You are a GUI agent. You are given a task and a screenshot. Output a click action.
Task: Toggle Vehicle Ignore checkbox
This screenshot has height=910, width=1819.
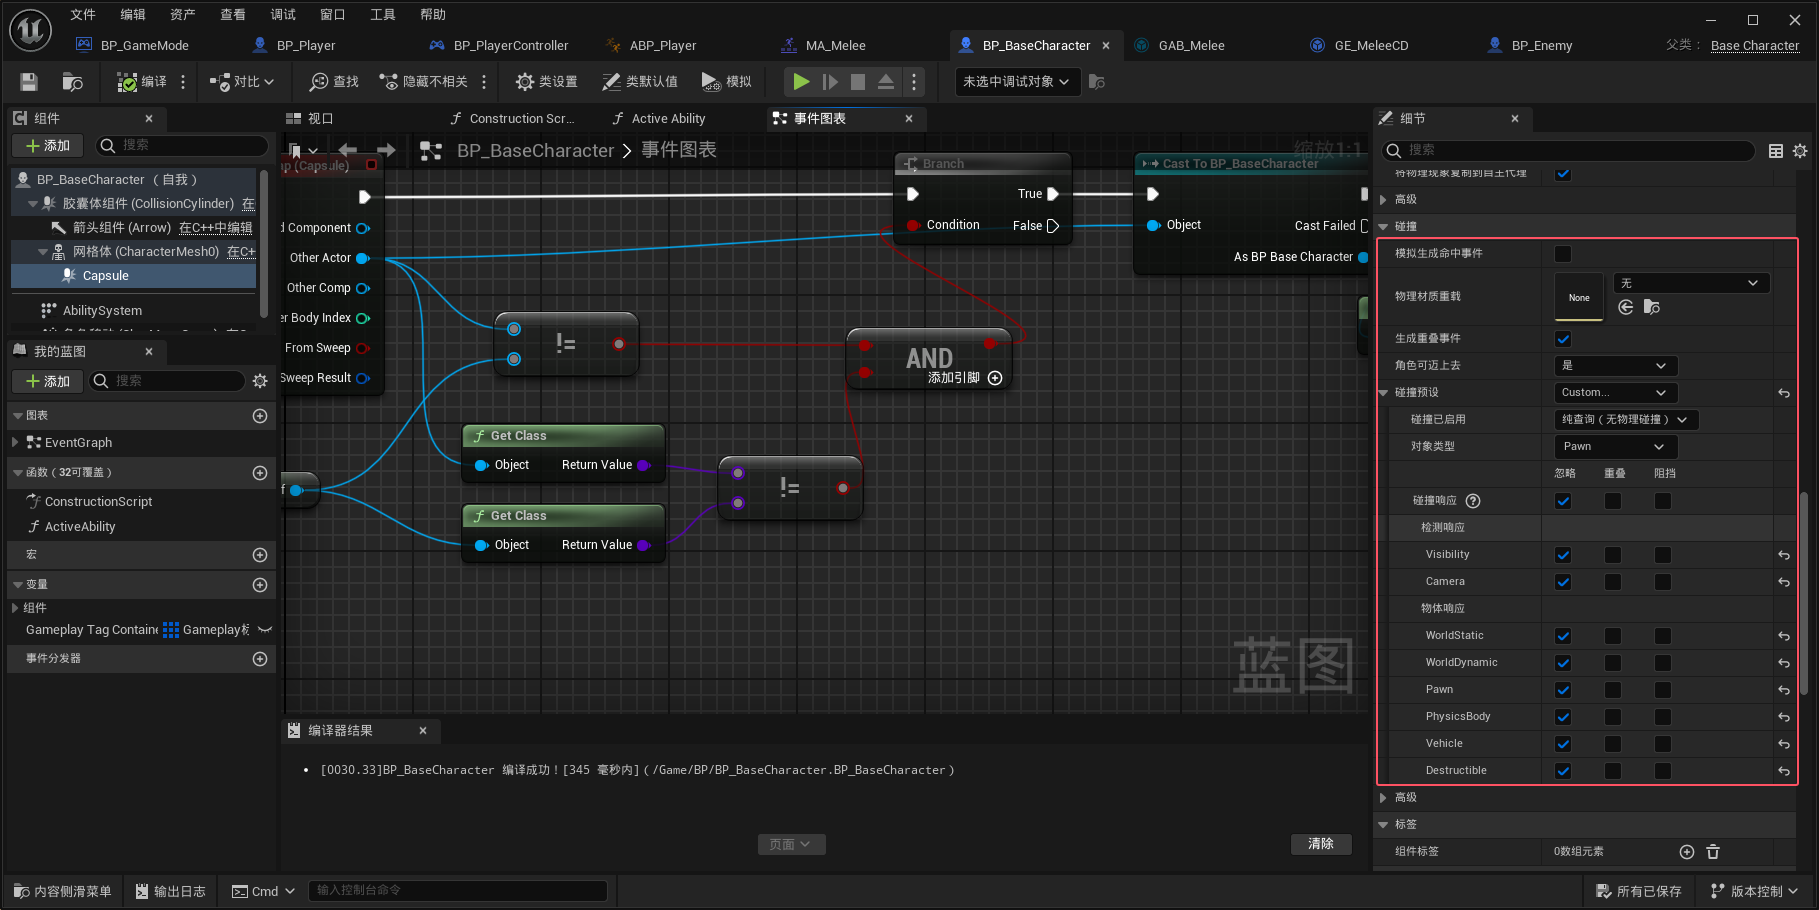click(x=1563, y=744)
